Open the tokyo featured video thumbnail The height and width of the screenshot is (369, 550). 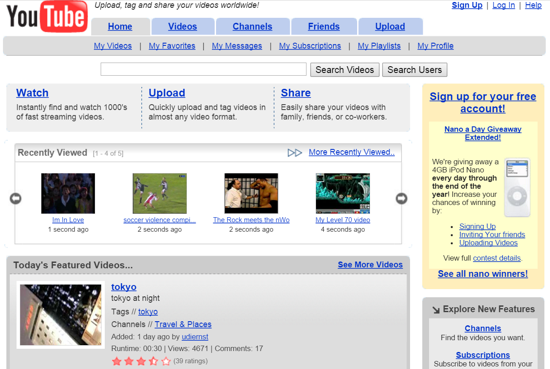[61, 315]
